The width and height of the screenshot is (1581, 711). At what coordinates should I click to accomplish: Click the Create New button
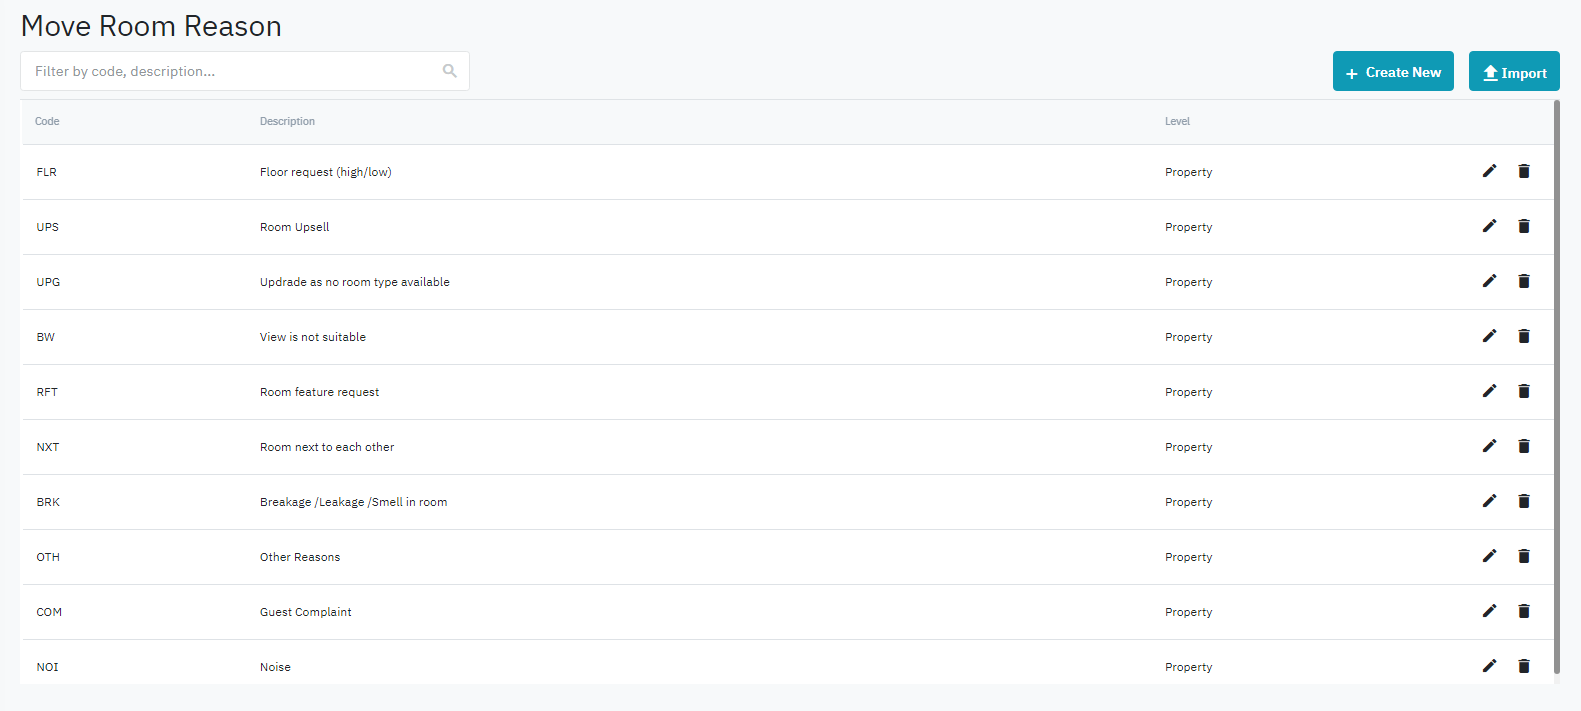(1393, 72)
